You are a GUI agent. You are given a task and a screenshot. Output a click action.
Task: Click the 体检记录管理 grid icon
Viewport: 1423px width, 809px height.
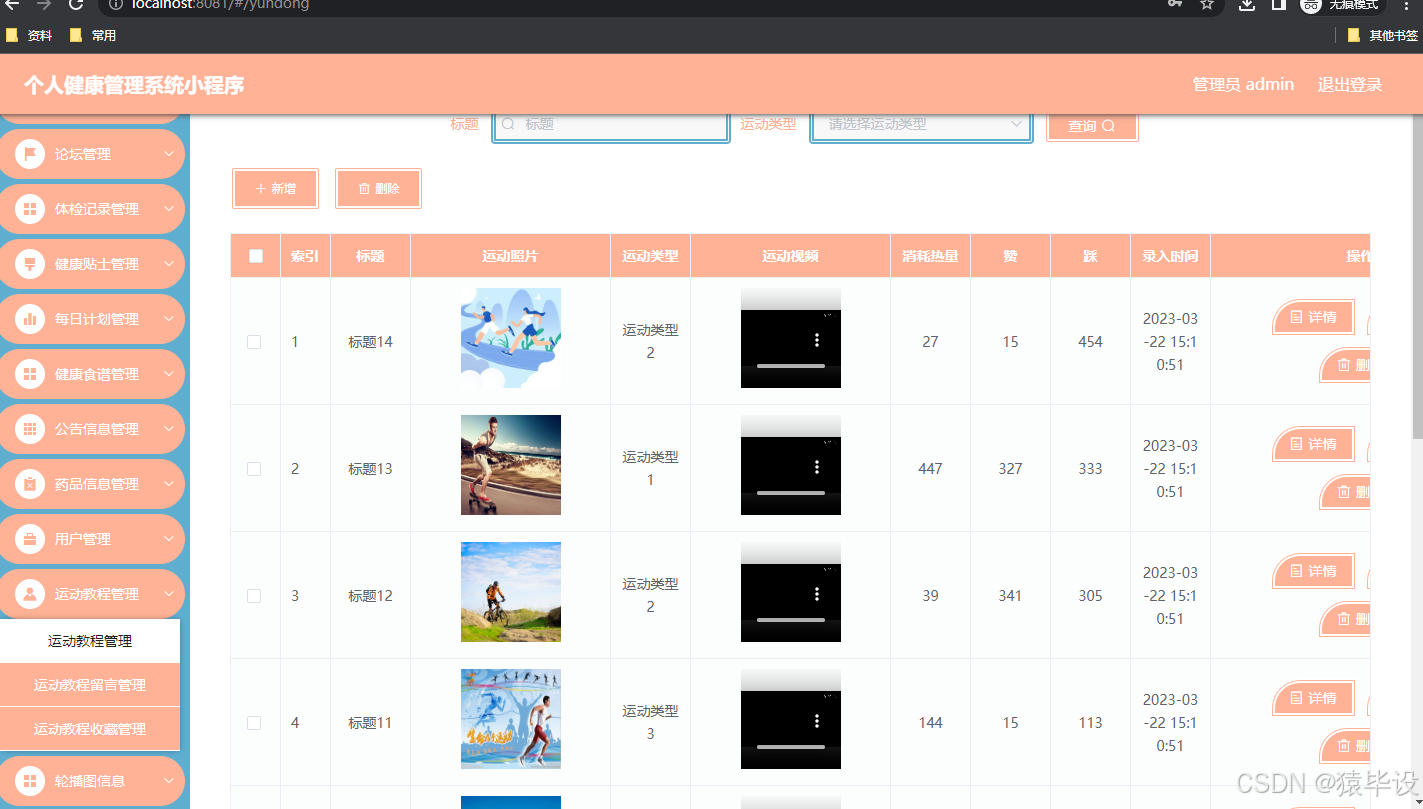pos(30,209)
